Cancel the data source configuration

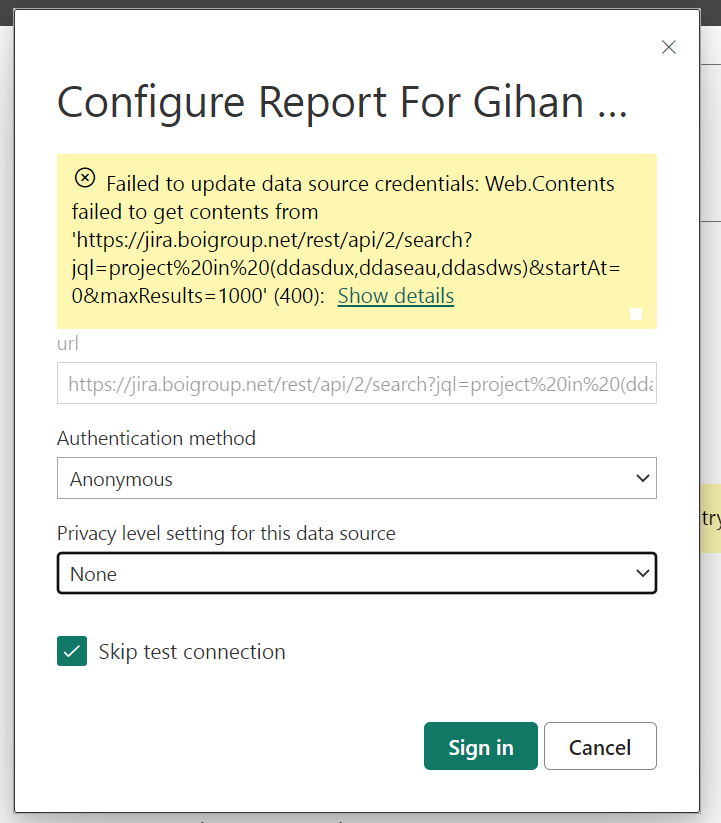(600, 746)
